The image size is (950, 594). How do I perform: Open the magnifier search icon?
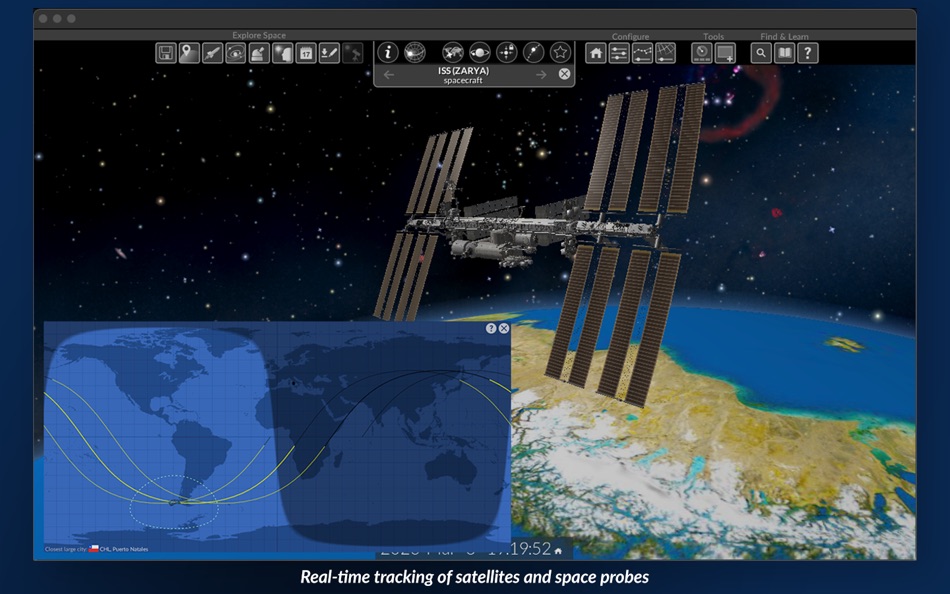point(761,53)
